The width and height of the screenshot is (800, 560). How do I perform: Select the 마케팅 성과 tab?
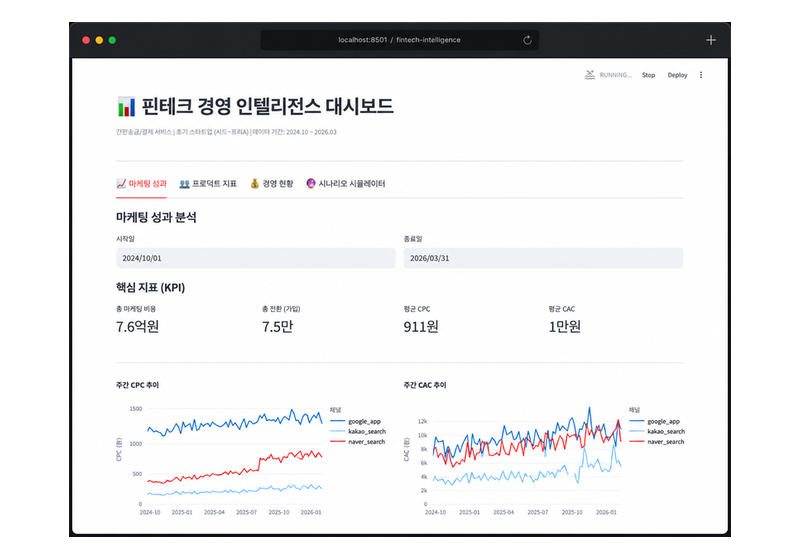coord(141,184)
